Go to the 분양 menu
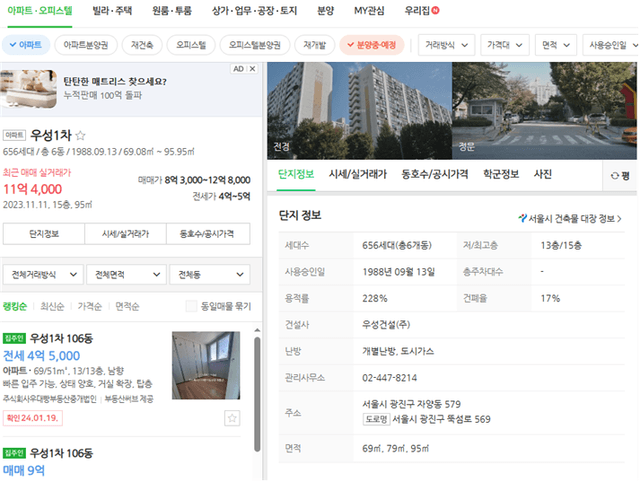 (325, 11)
